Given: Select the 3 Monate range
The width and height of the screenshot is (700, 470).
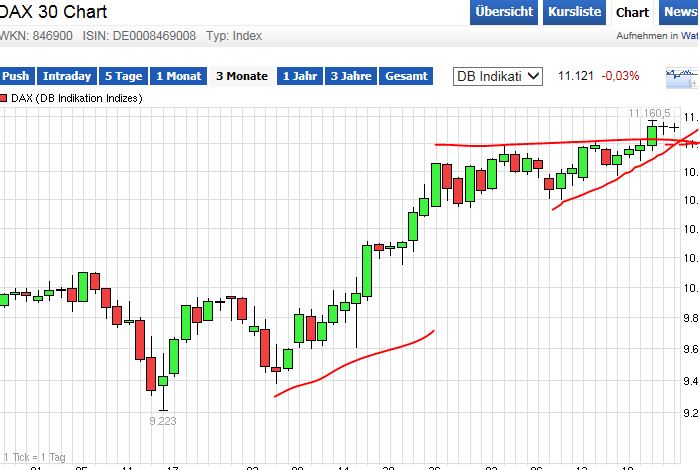Looking at the screenshot, I should [242, 76].
